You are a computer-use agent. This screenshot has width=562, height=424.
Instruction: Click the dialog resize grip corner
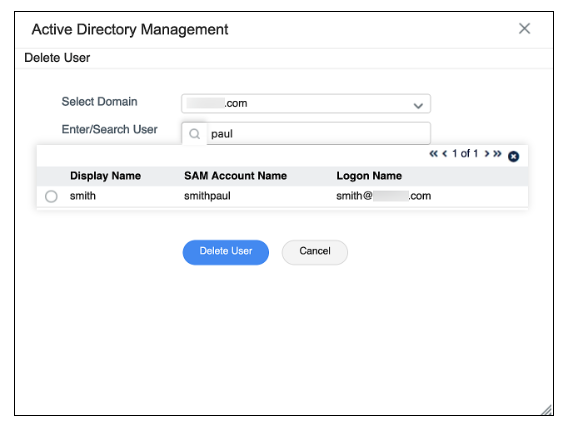click(x=547, y=410)
